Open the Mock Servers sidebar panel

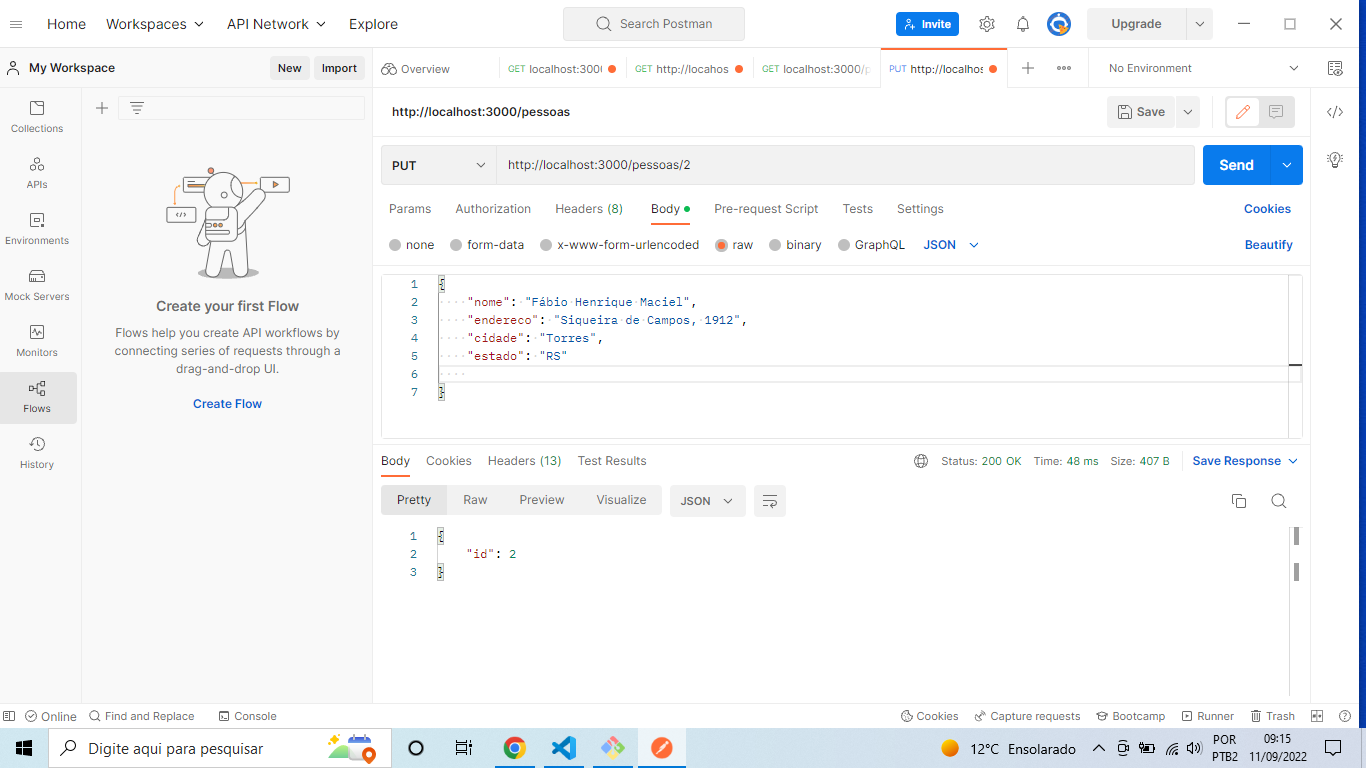(x=37, y=284)
